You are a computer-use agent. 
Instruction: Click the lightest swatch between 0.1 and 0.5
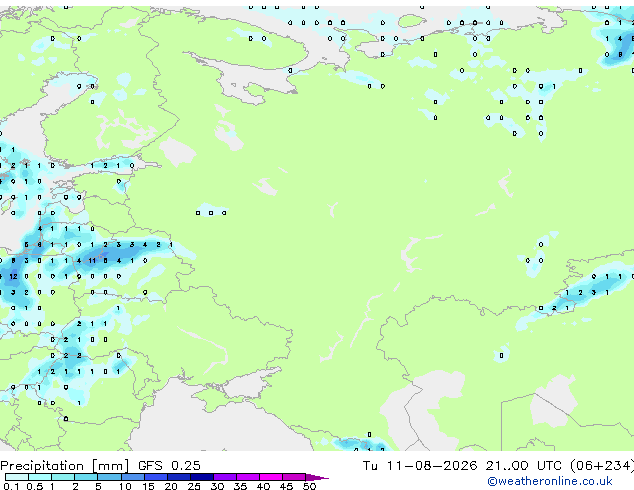pos(17,477)
